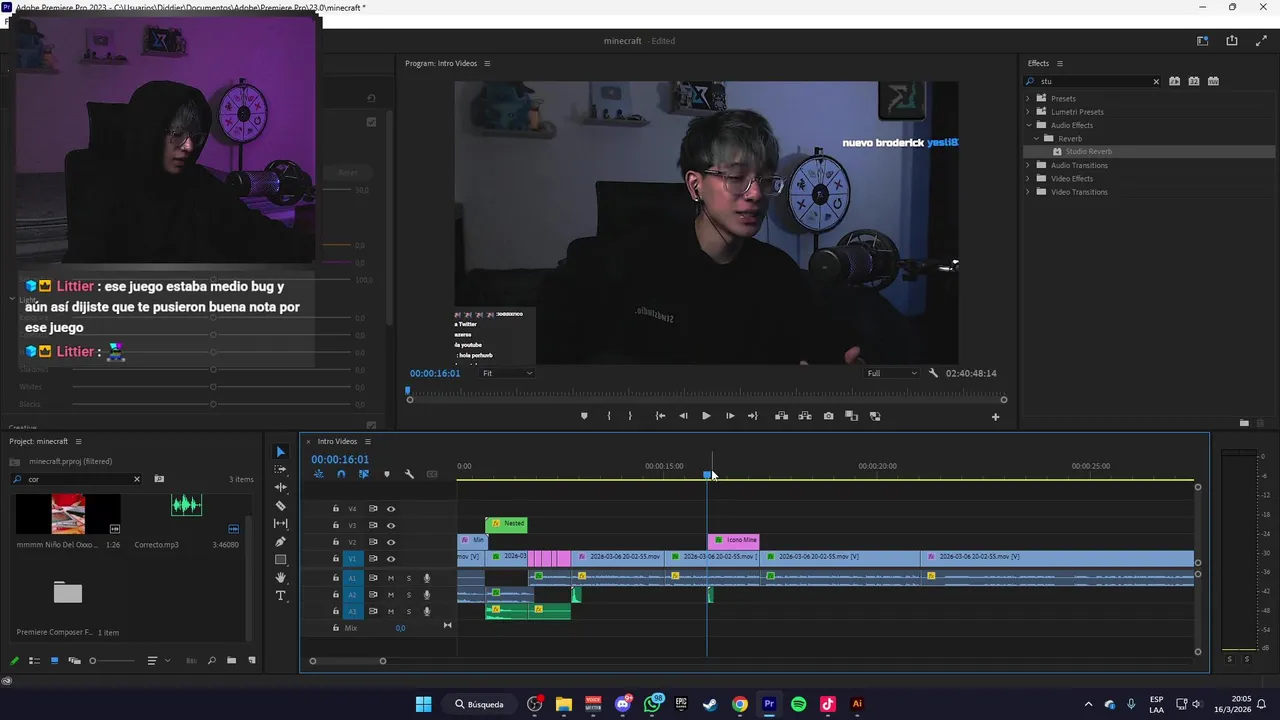Solo audio track A2
Screen dimensions: 1280x720
click(408, 595)
